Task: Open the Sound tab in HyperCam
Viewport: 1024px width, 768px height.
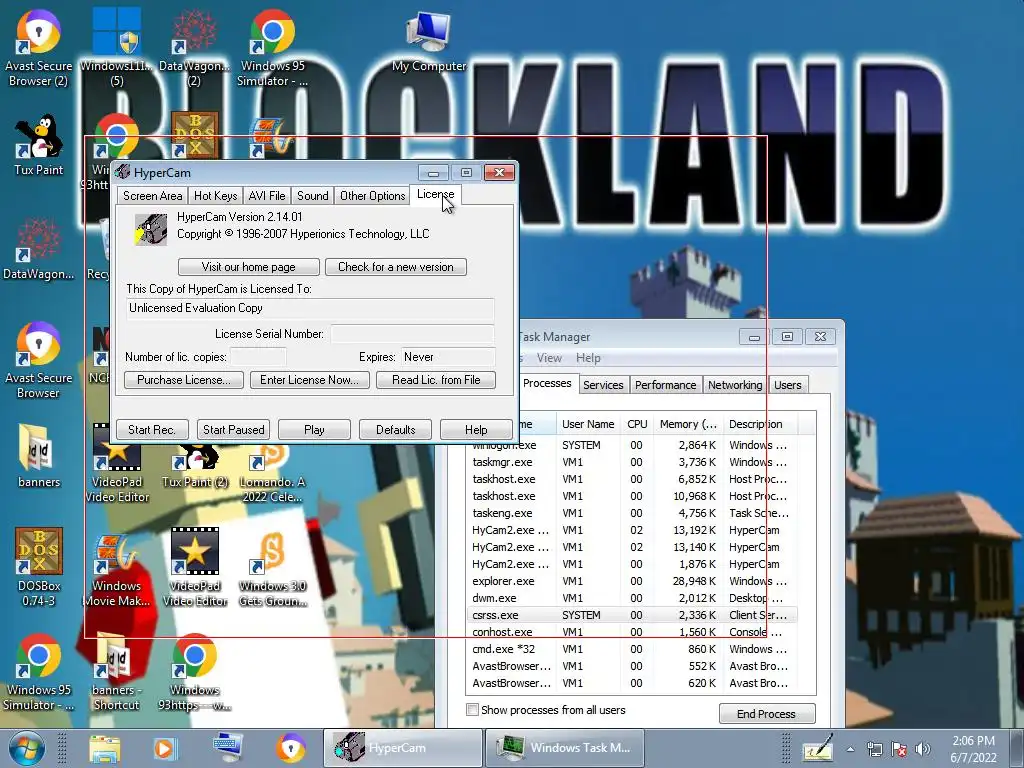Action: (313, 196)
